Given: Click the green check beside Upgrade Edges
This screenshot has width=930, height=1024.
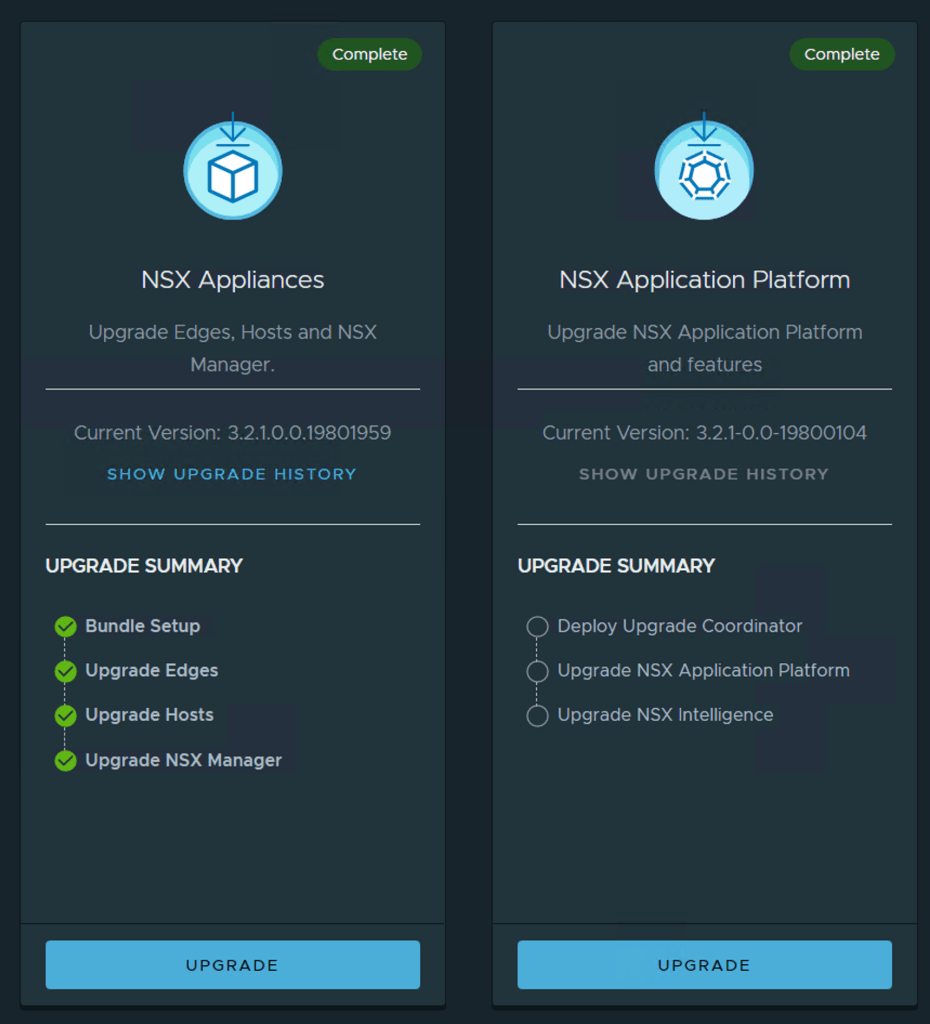Looking at the screenshot, I should 66,671.
